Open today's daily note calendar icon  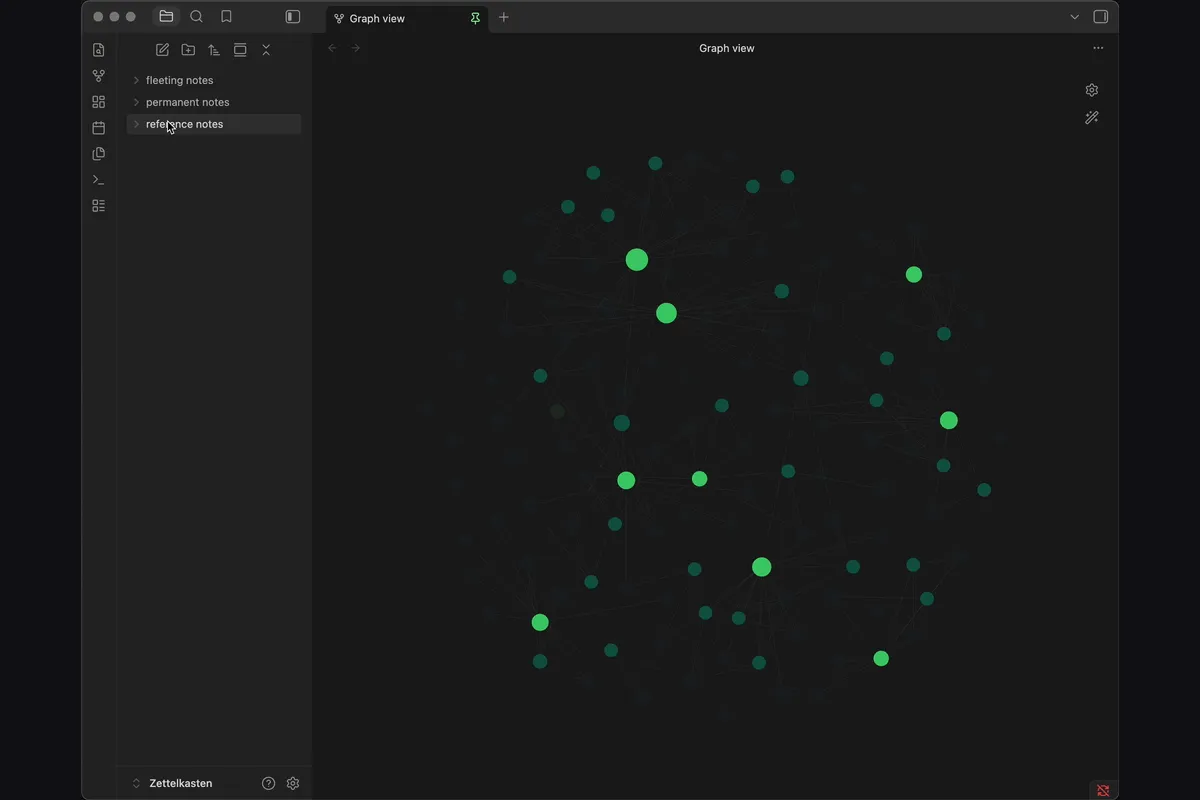pos(98,128)
